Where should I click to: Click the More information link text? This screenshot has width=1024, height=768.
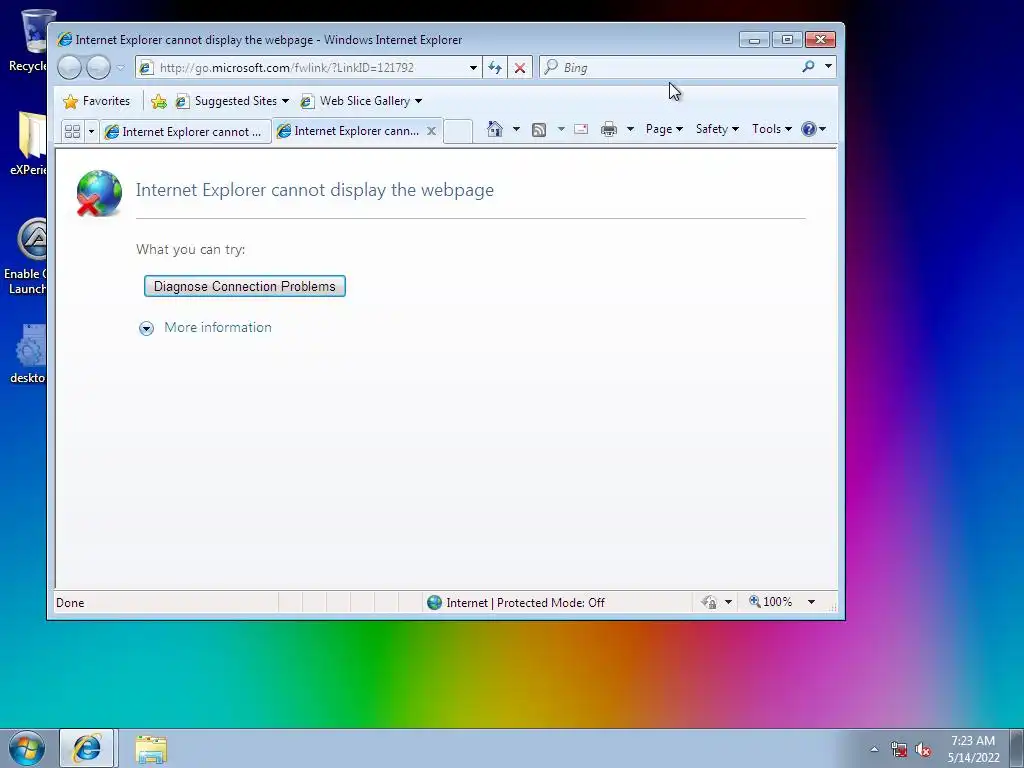tap(217, 327)
